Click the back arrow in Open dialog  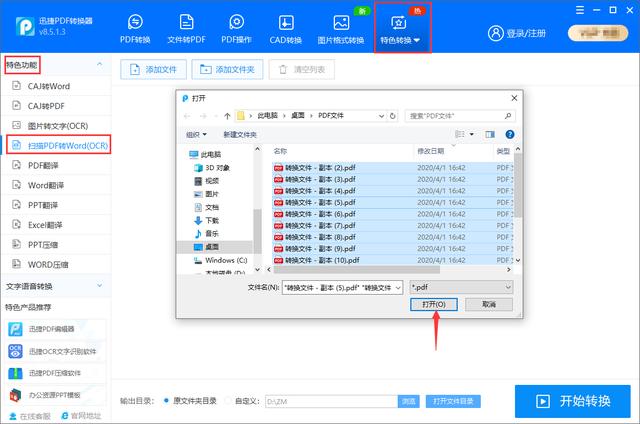point(187,116)
